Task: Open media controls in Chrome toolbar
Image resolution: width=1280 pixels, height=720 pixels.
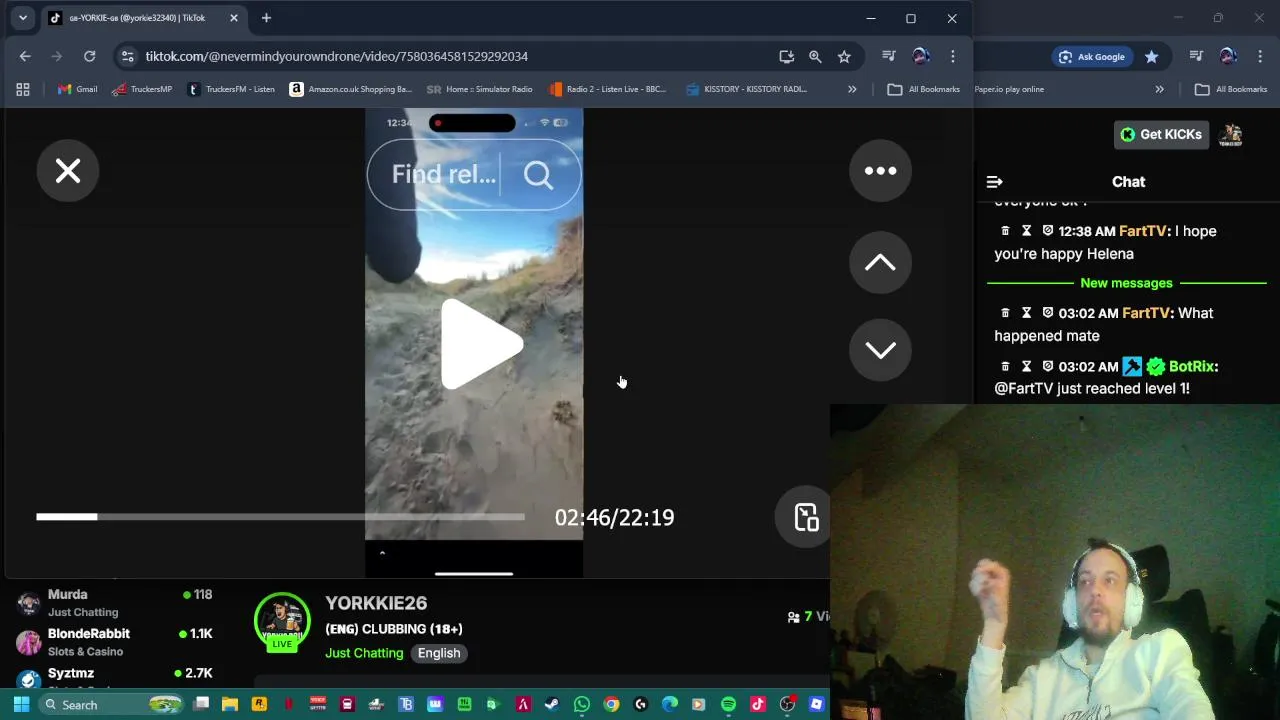Action: tap(889, 57)
